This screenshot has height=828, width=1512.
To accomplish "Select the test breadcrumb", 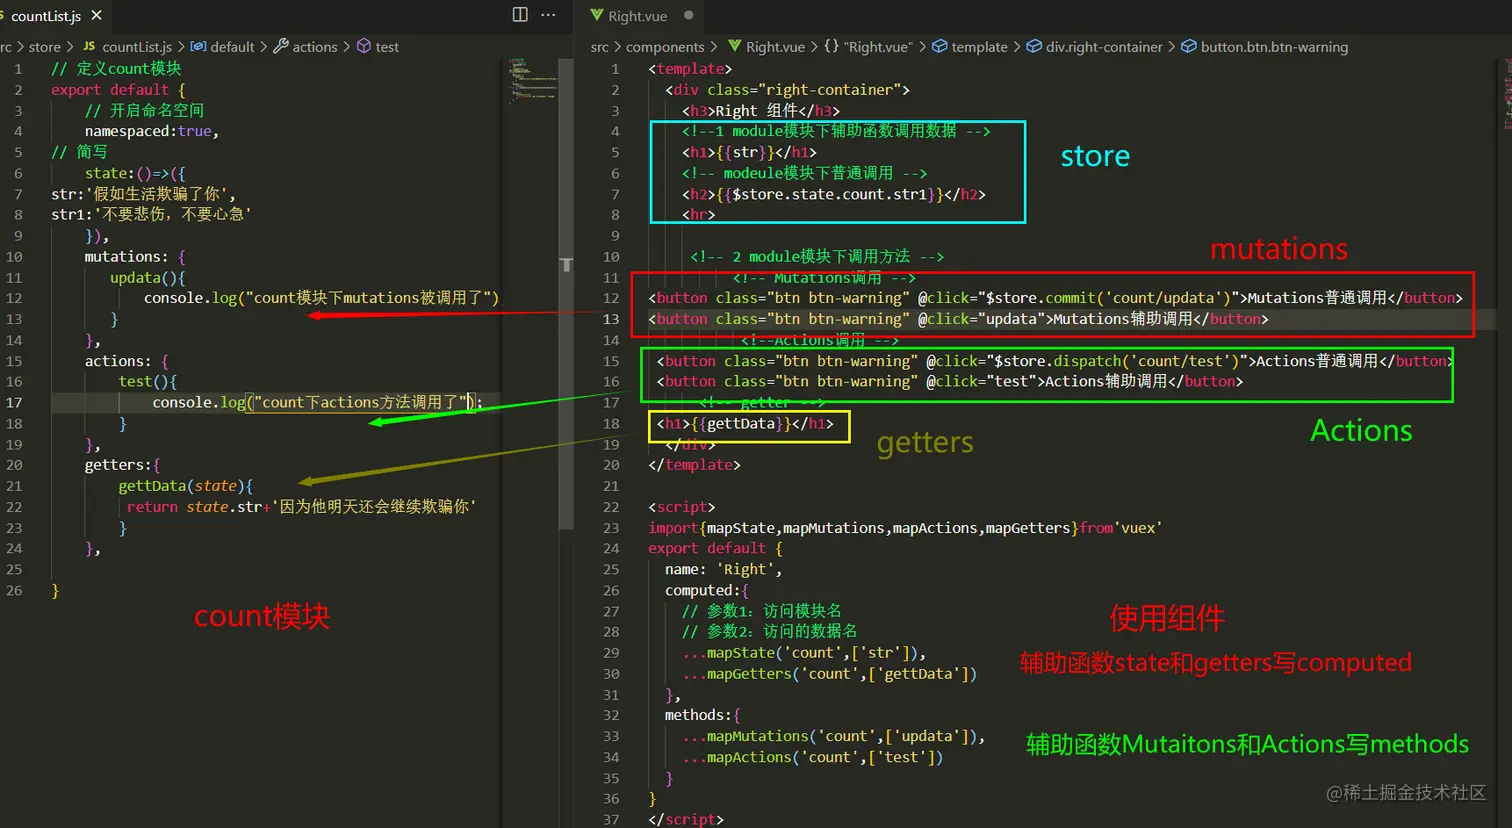I will (x=387, y=47).
